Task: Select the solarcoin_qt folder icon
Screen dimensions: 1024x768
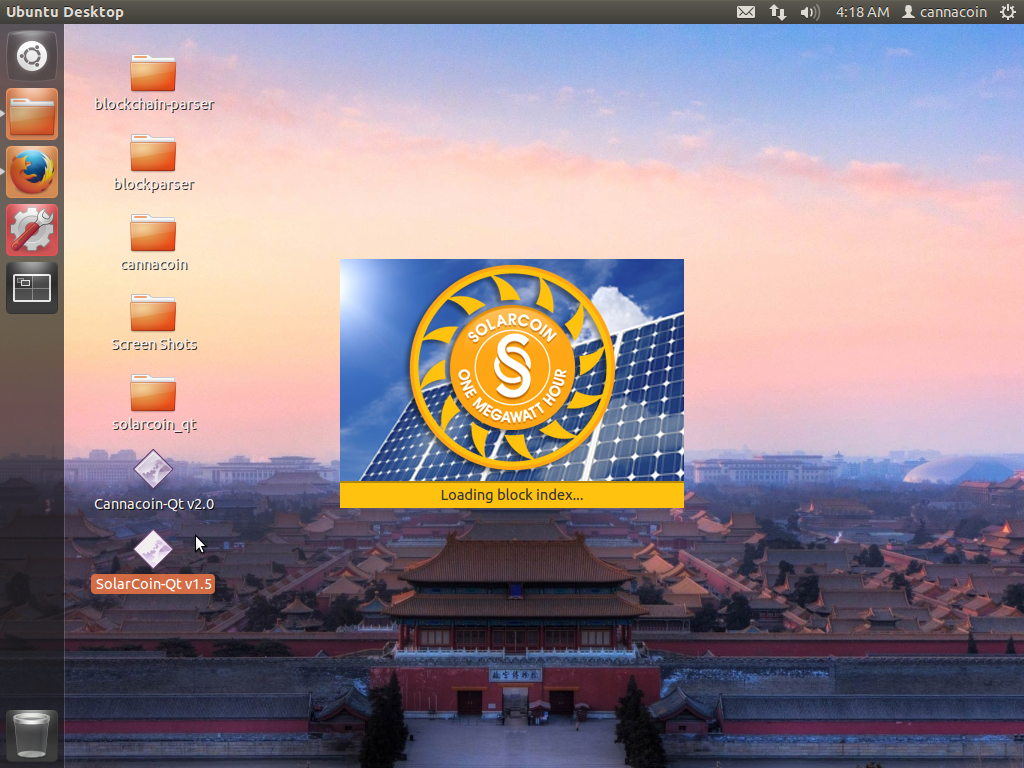Action: click(x=153, y=393)
